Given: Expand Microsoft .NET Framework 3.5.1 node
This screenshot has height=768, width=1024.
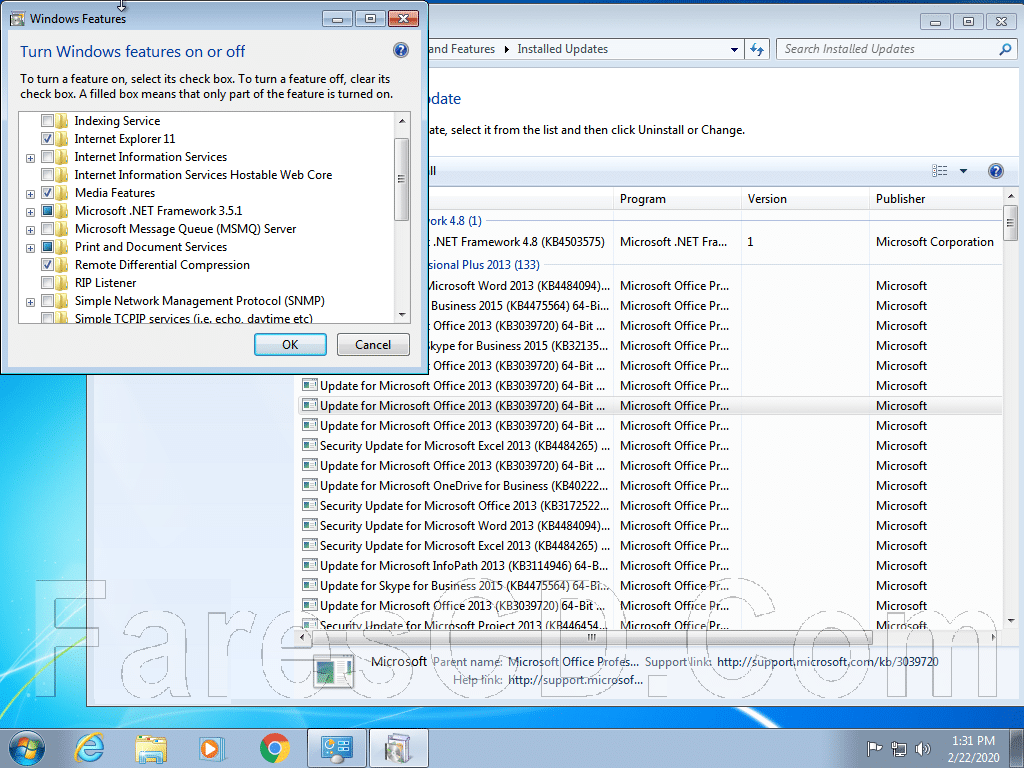Looking at the screenshot, I should [30, 212].
